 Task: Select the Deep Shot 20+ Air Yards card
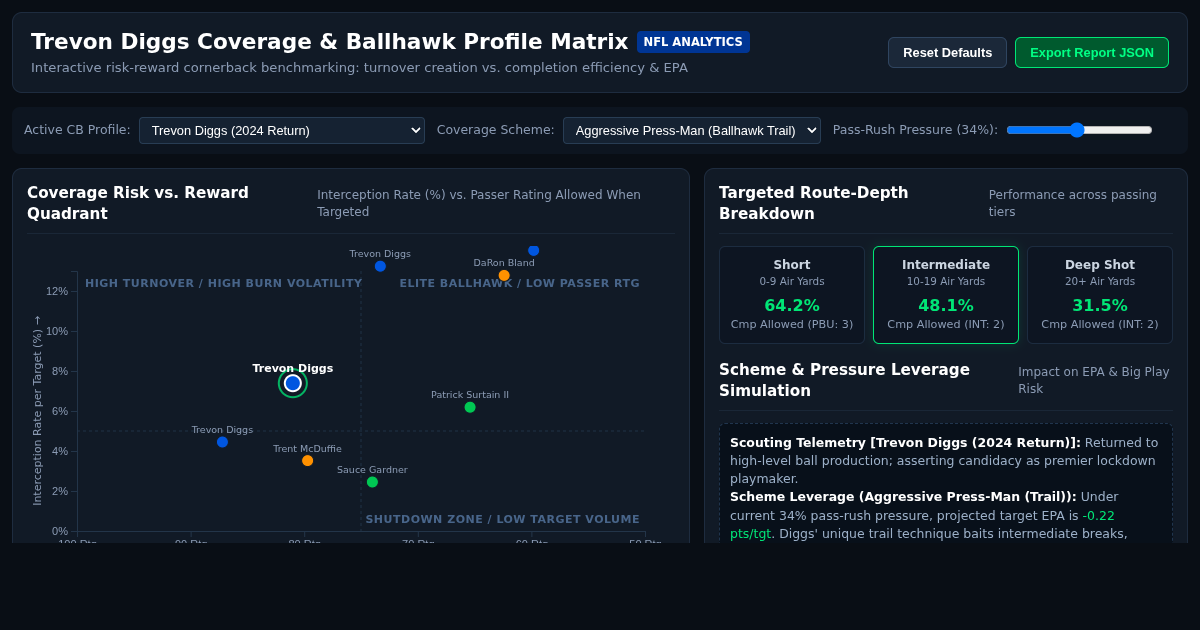[x=1100, y=295]
